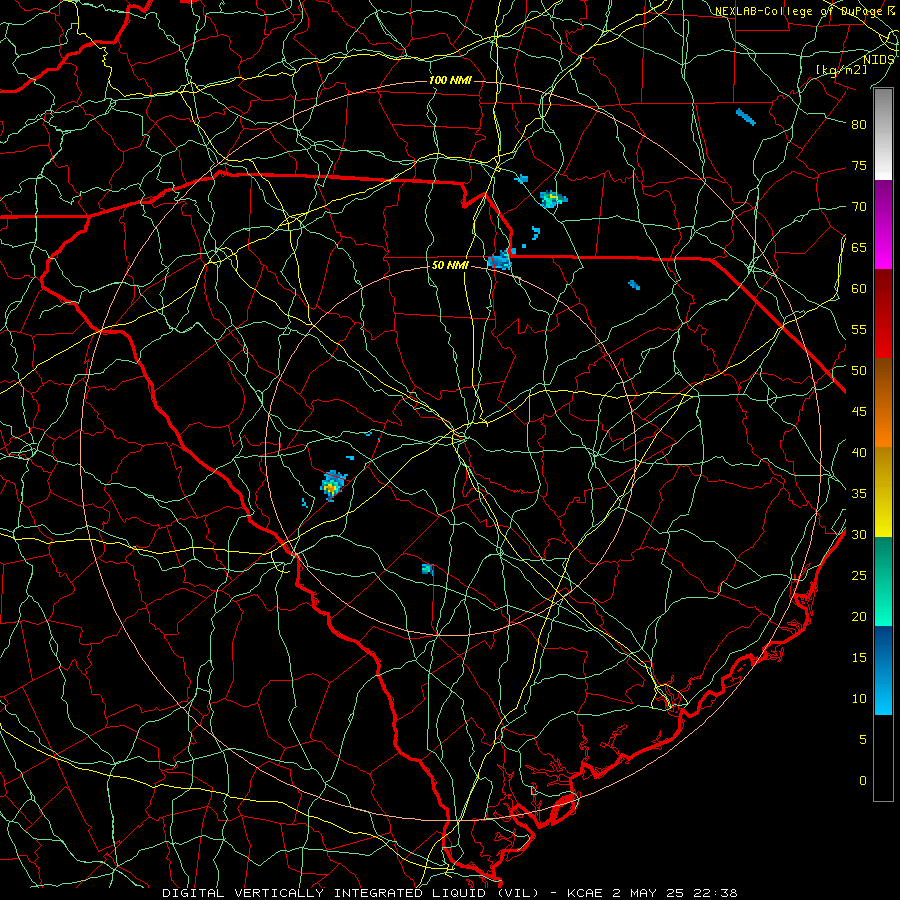Click the yellow segment of the color bar
The image size is (900, 900).
pos(883,492)
